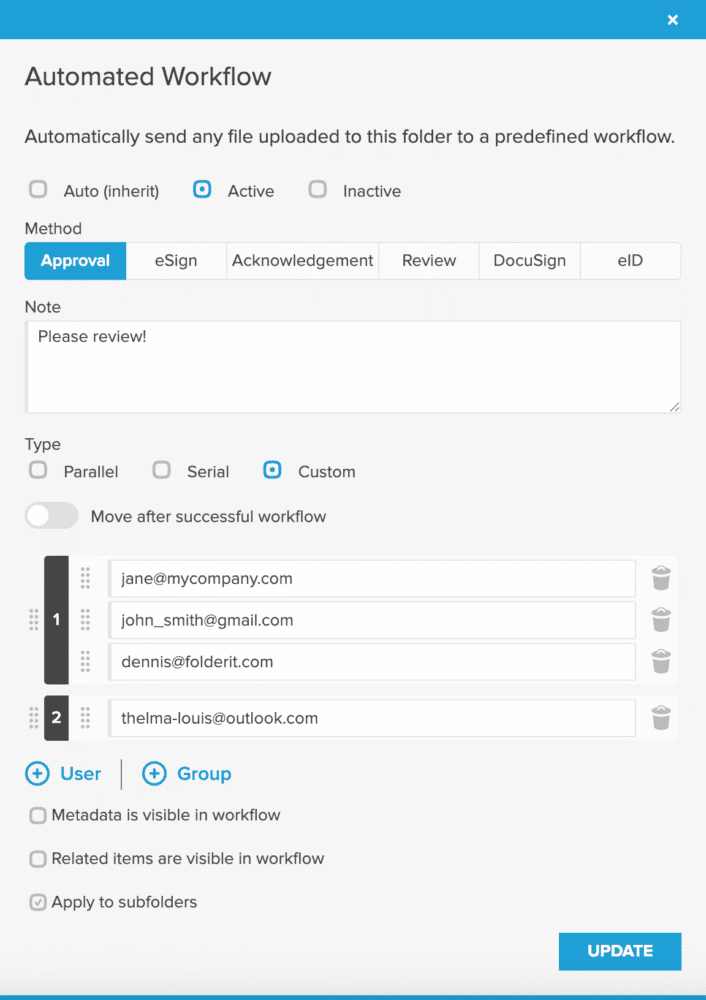Click the plus icon to add Group
This screenshot has width=706, height=1000.
(x=154, y=774)
